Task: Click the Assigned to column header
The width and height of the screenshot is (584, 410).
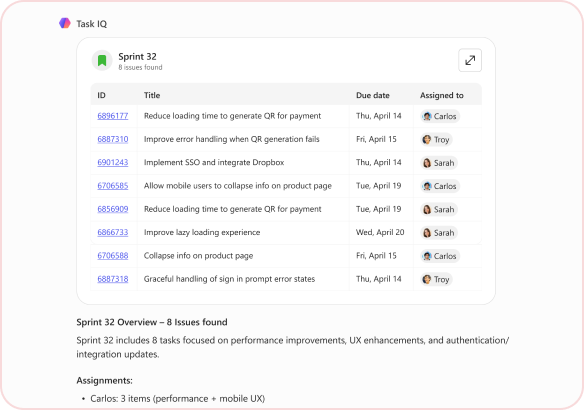Action: 442,95
